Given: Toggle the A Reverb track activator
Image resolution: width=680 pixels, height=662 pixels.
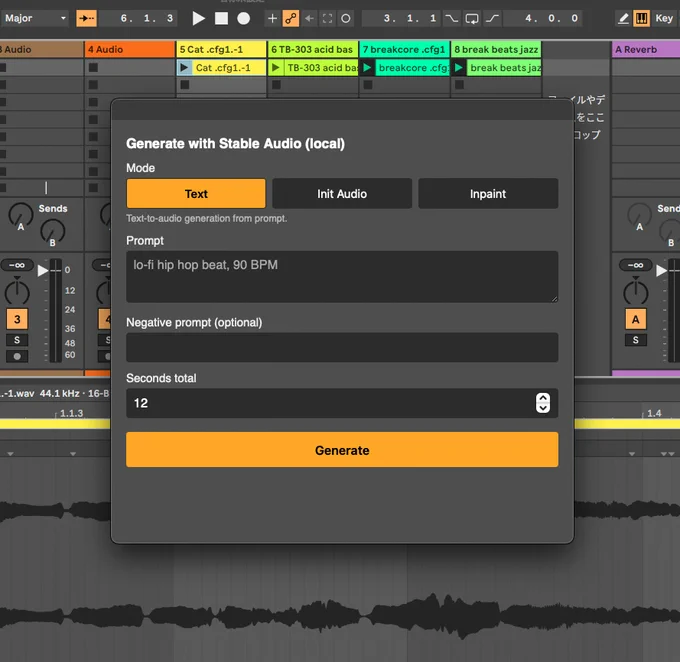Looking at the screenshot, I should pyautogui.click(x=636, y=319).
